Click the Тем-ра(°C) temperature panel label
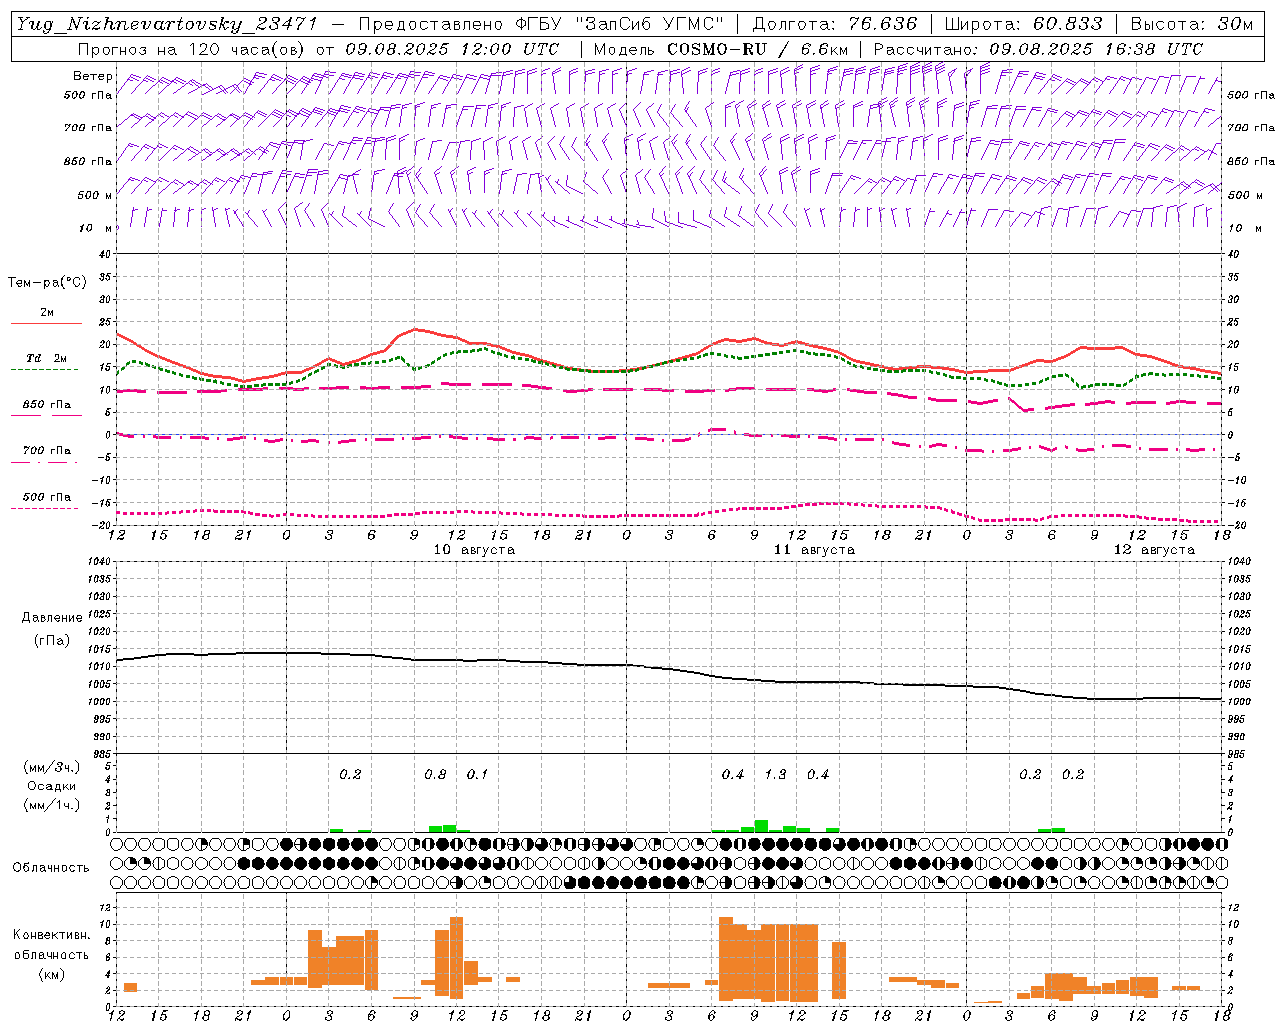Image resolution: width=1280 pixels, height=1024 pixels. [47, 283]
